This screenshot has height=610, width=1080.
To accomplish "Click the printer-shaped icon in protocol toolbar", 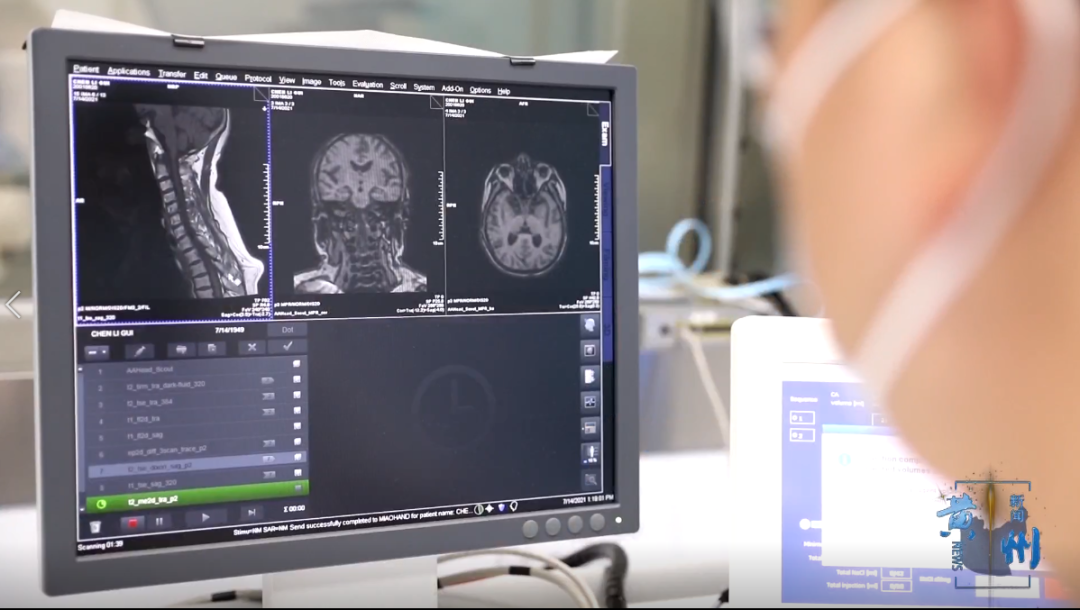I will tap(181, 350).
